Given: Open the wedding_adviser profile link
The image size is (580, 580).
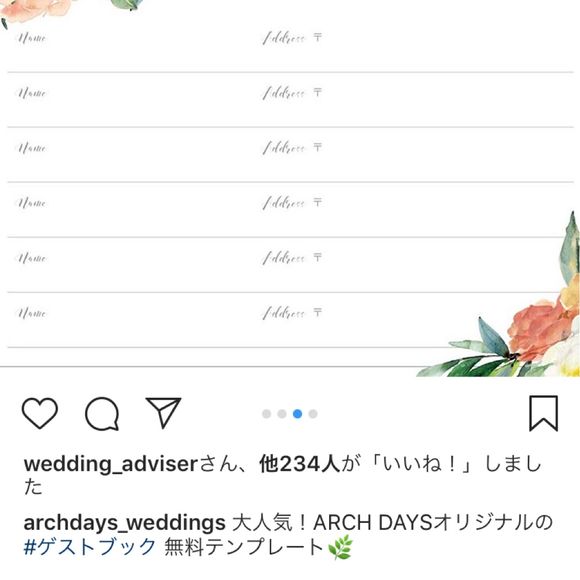Looking at the screenshot, I should (x=111, y=464).
